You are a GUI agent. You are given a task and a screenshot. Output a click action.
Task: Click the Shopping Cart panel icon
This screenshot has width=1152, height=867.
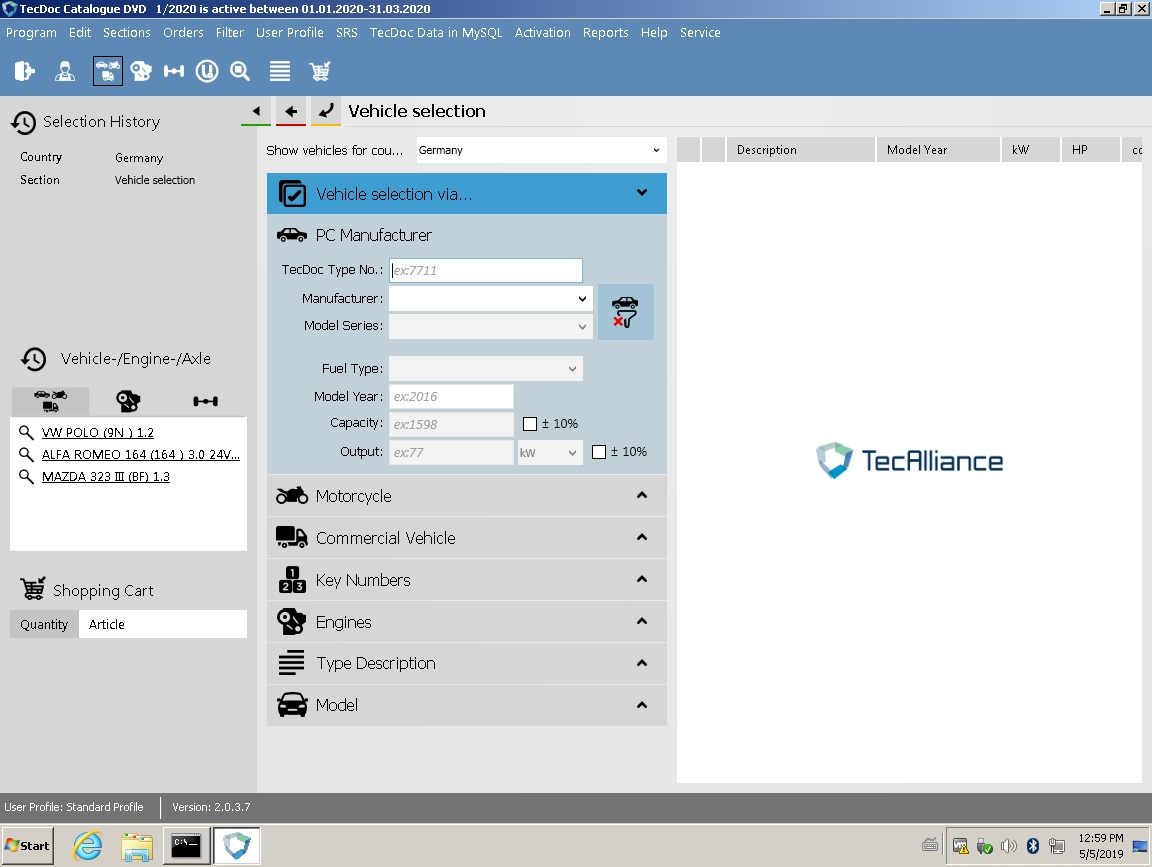[33, 589]
